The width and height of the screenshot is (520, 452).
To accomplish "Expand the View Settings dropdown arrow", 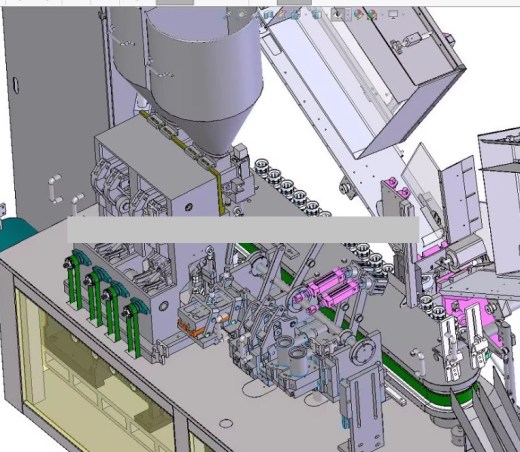I will [403, 14].
